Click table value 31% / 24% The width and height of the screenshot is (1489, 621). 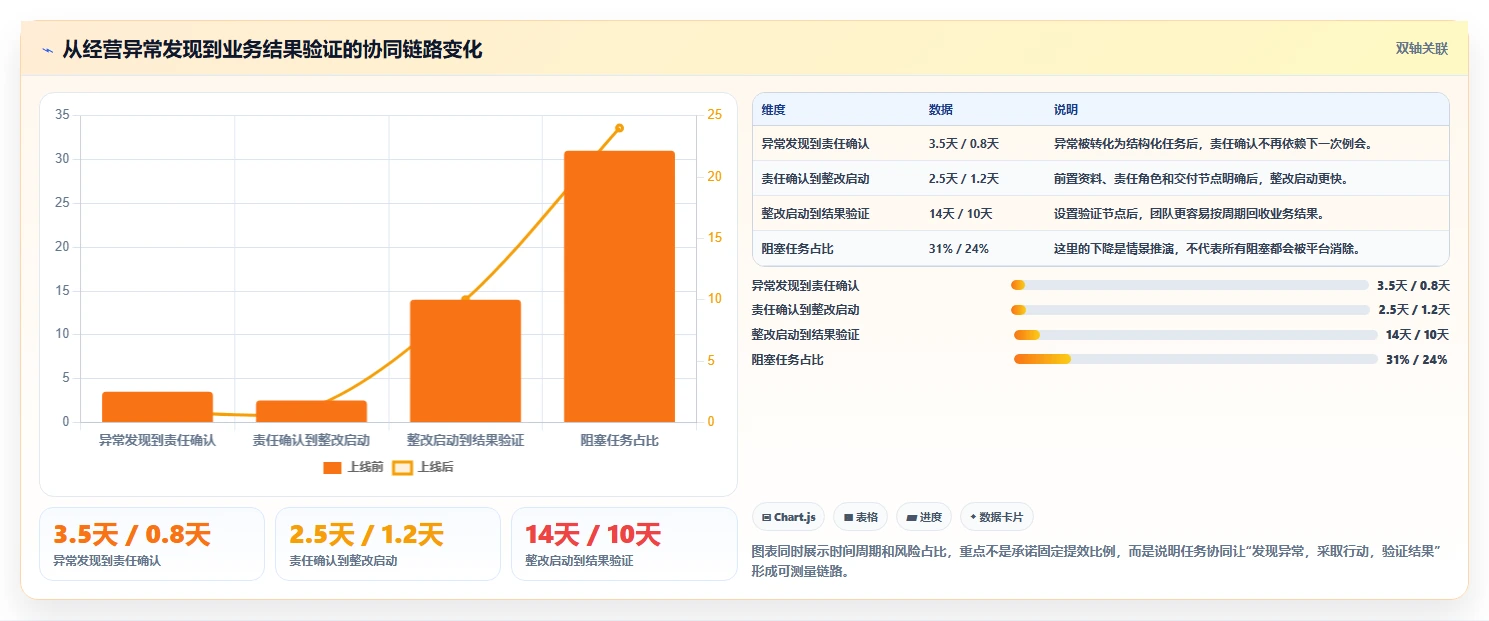pos(958,249)
